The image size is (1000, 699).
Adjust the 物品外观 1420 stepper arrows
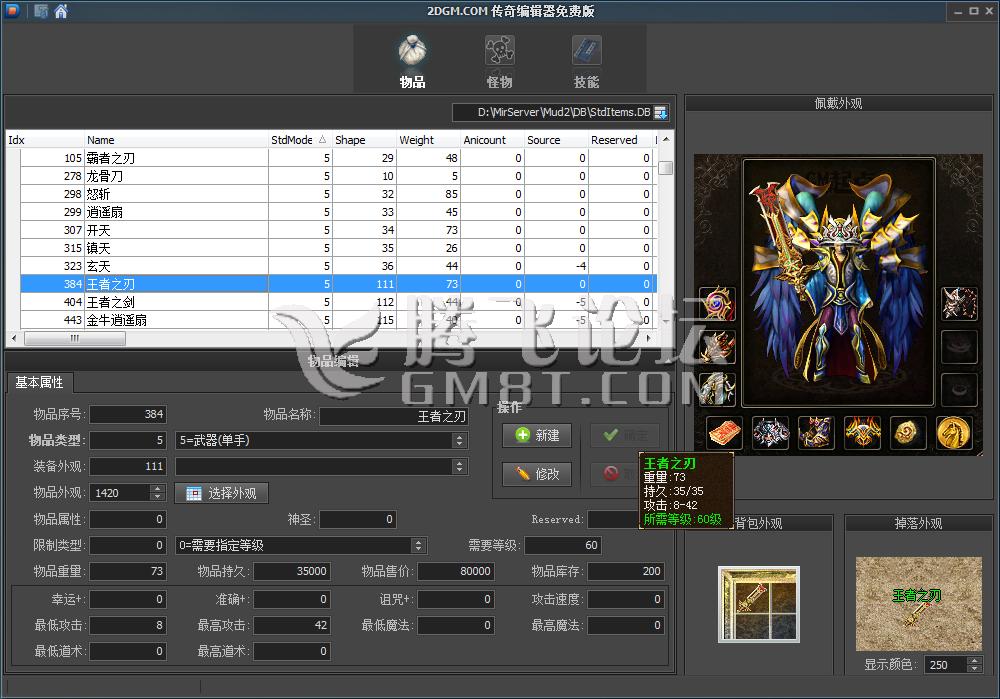coord(158,493)
